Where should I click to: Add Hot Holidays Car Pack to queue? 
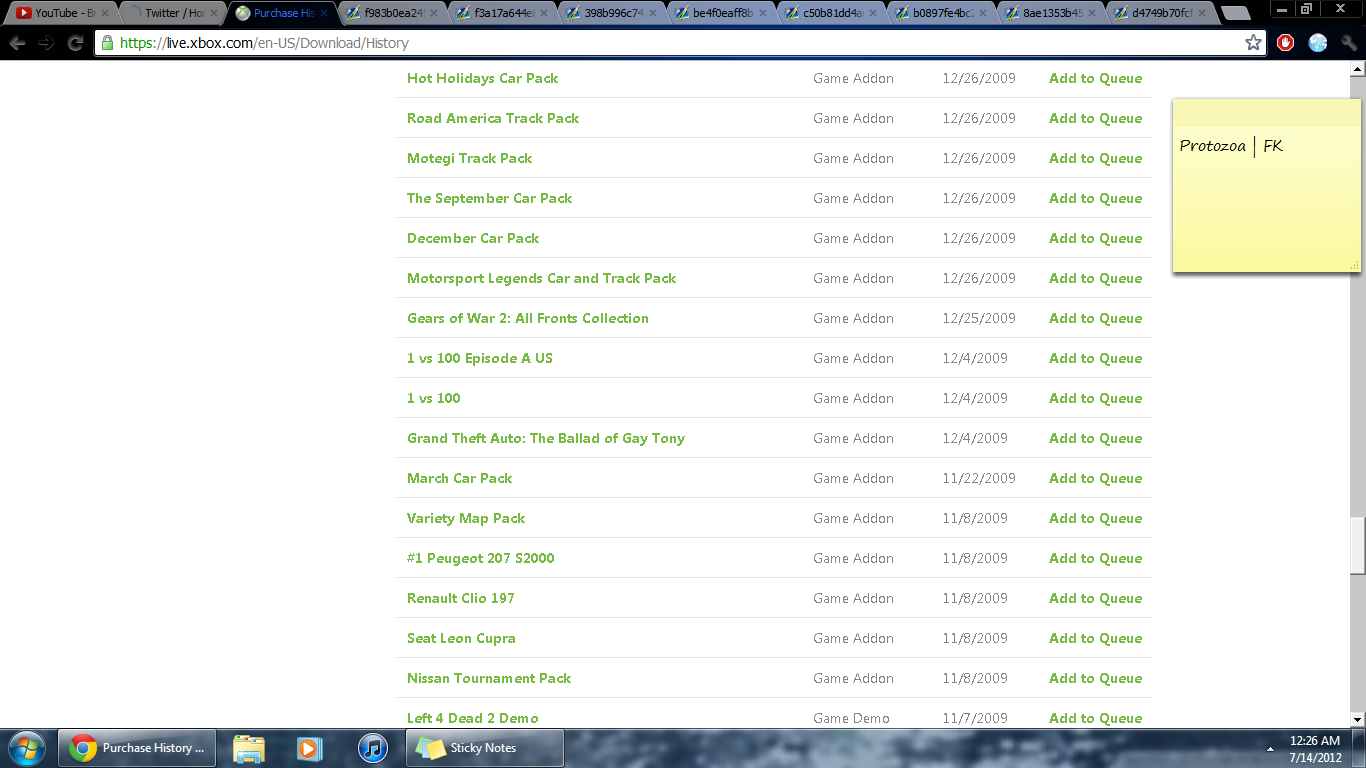(1095, 78)
